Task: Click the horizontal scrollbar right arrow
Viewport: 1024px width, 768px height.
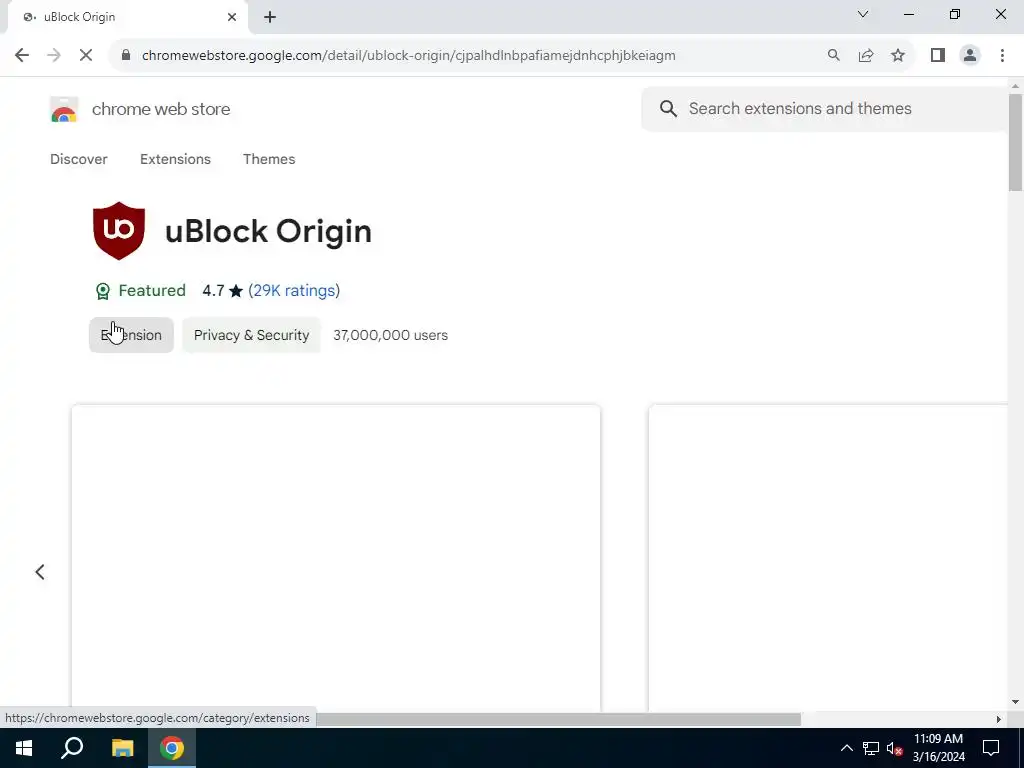Action: (998, 719)
